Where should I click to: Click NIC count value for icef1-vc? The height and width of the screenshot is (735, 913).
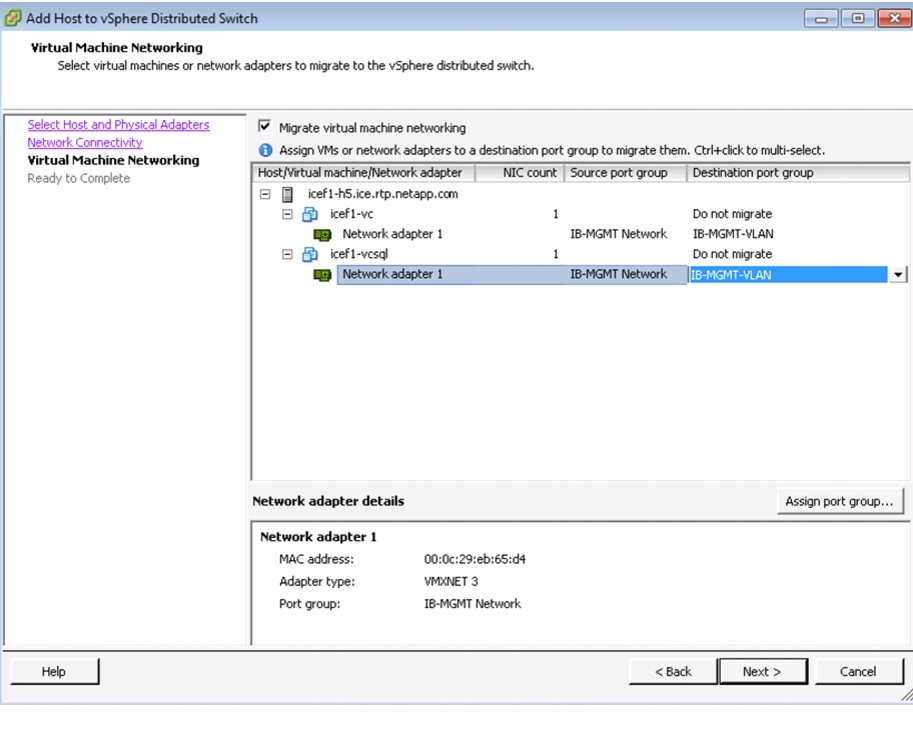pos(555,214)
